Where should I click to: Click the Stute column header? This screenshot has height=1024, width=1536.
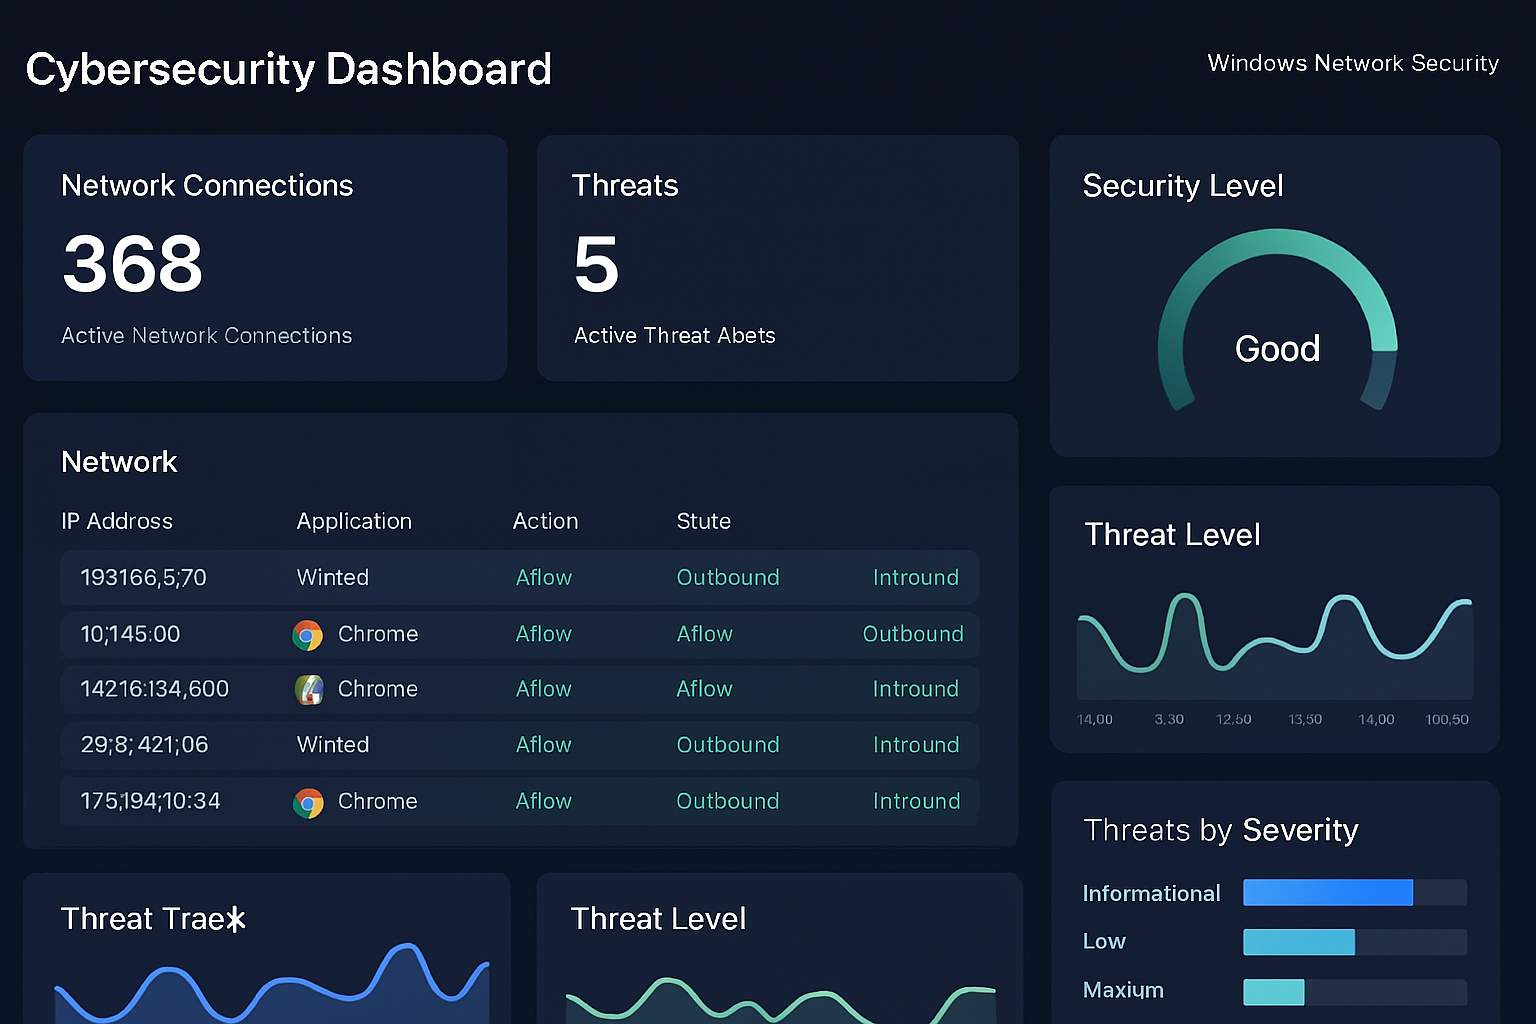click(703, 521)
